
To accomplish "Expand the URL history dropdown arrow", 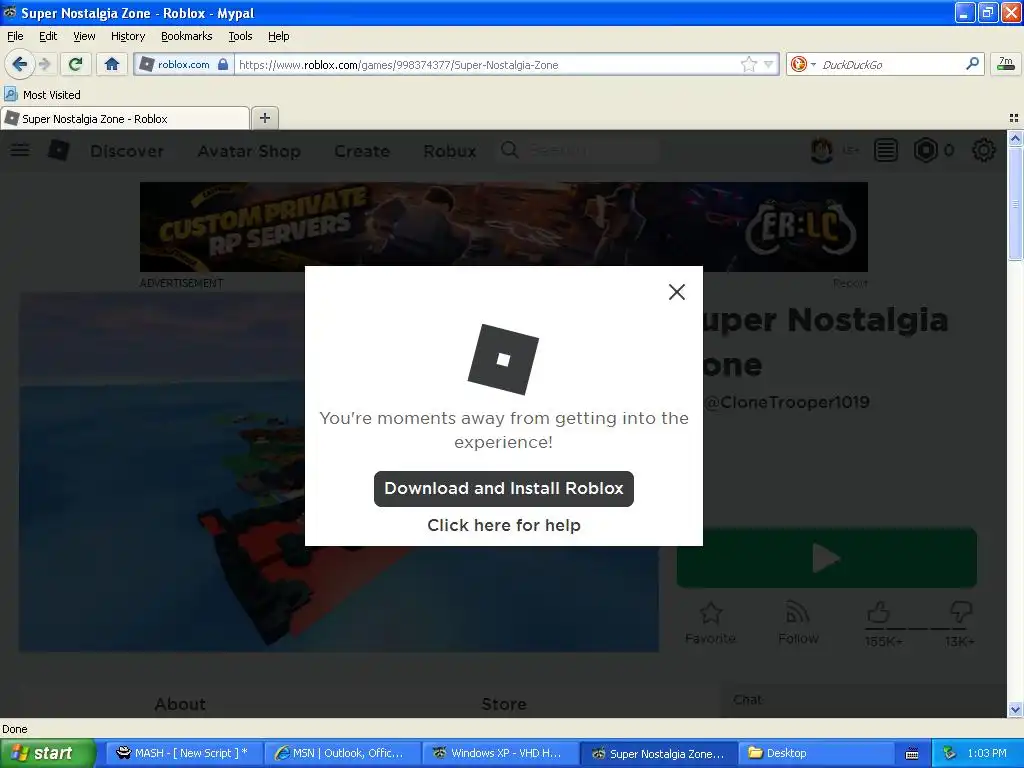I will pos(769,64).
